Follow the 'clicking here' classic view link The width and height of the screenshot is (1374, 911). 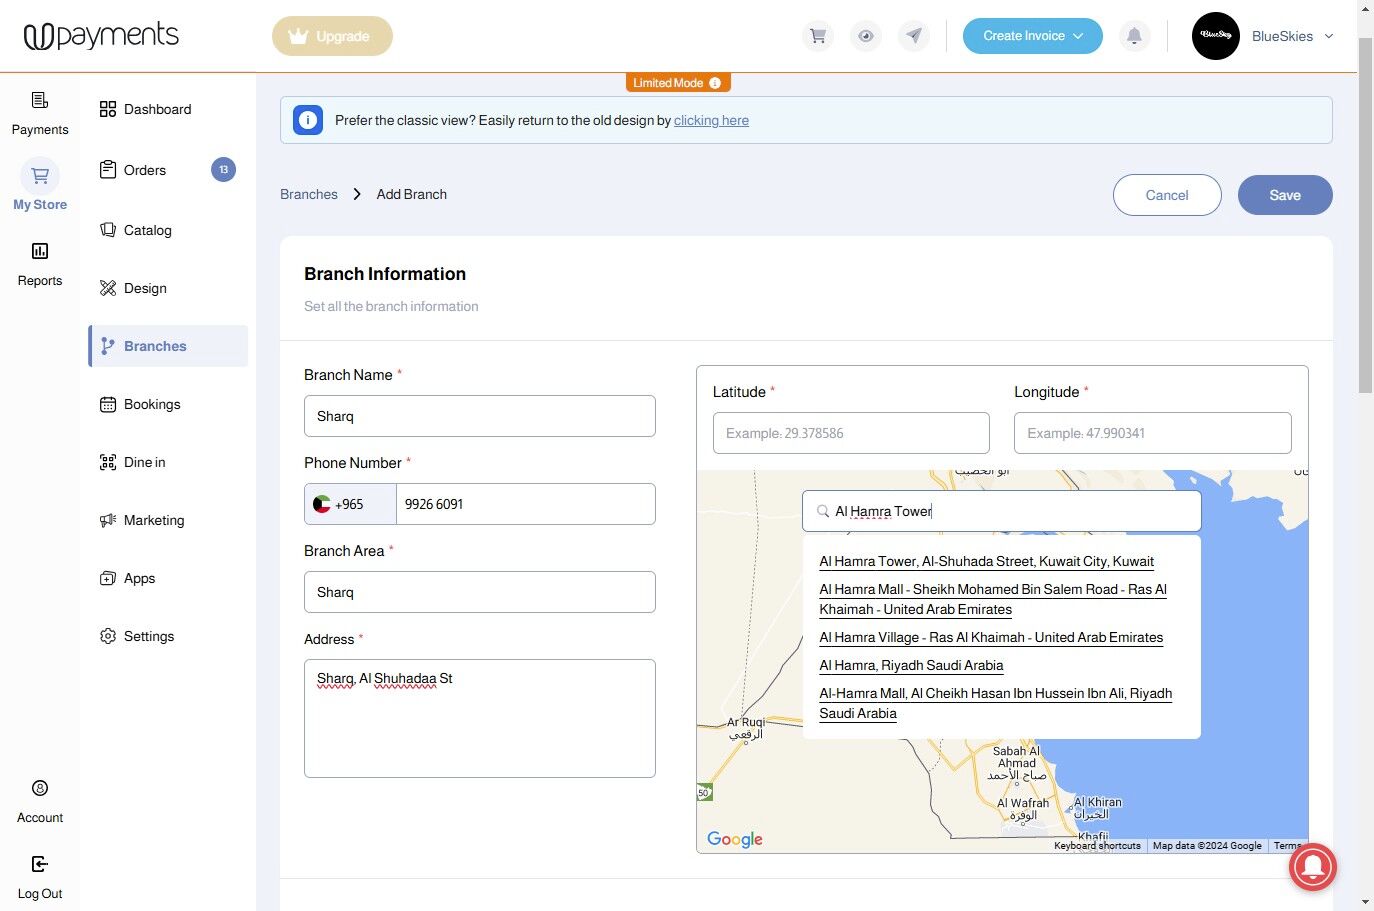pyautogui.click(x=711, y=120)
